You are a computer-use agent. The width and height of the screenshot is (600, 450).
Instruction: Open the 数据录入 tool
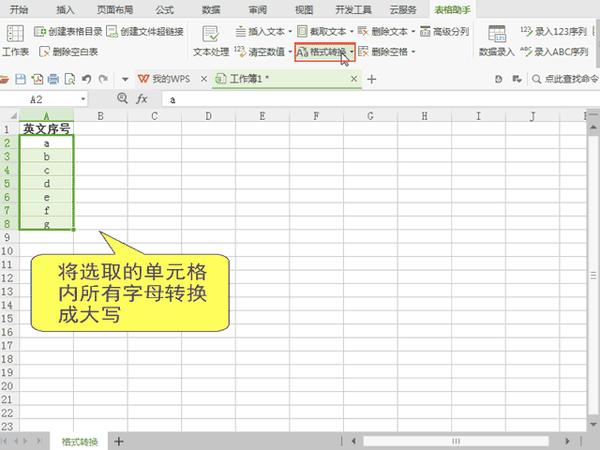pos(497,41)
